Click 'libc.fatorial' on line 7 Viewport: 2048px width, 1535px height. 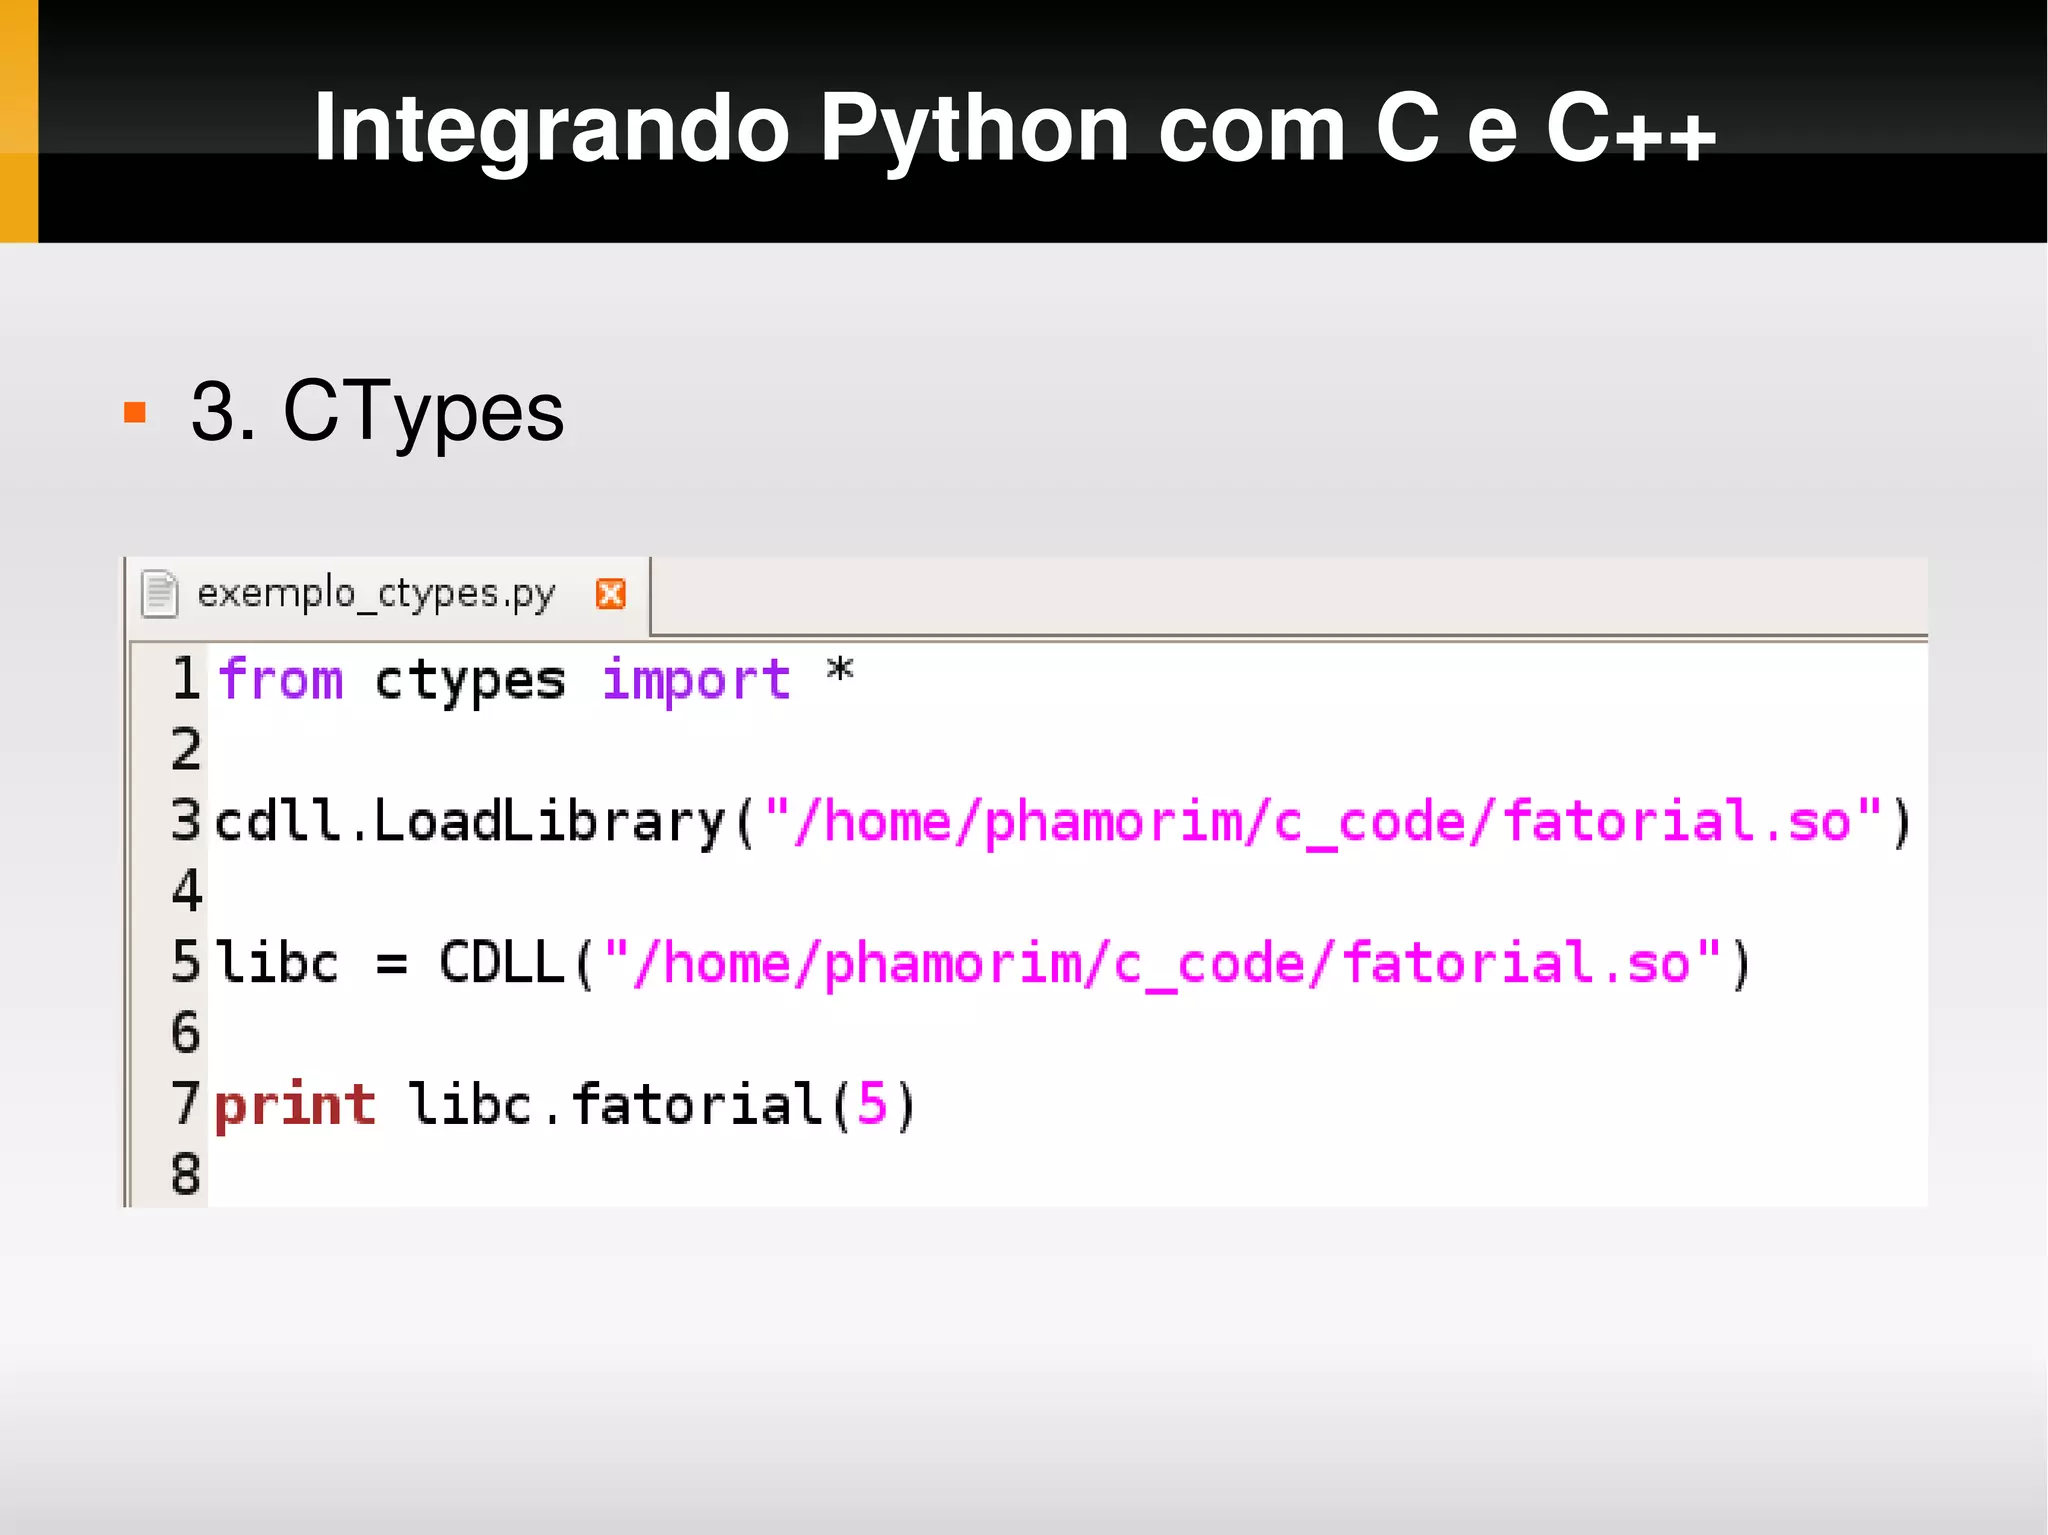tap(616, 1105)
